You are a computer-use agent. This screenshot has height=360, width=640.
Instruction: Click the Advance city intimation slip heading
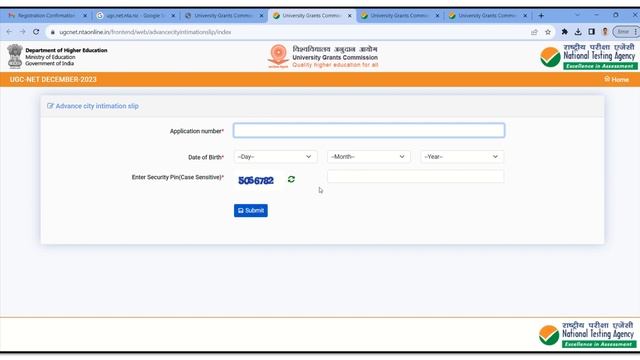point(93,106)
